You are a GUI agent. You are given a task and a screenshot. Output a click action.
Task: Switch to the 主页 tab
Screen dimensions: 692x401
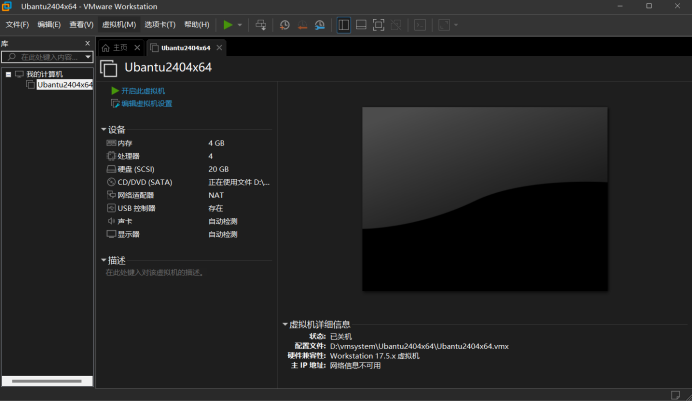tap(115, 48)
